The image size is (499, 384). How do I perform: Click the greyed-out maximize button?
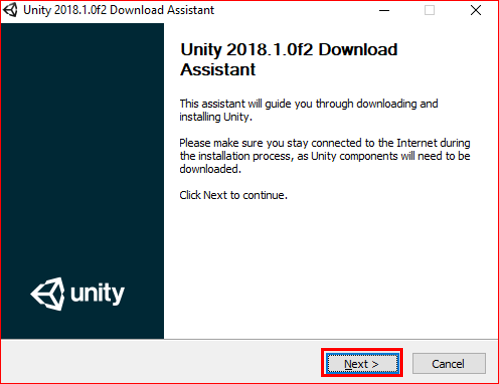429,10
